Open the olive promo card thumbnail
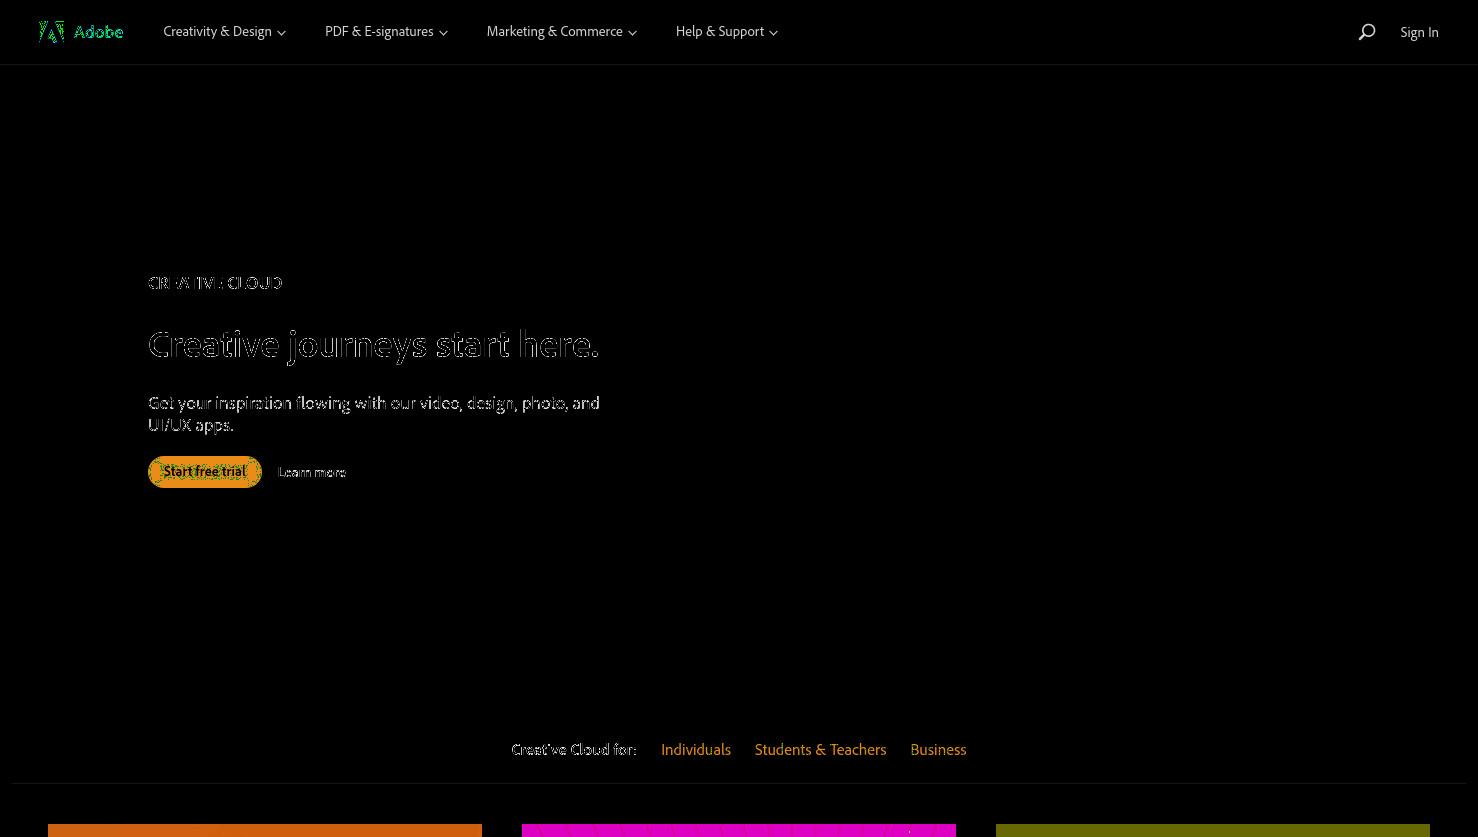1478x837 pixels. [x=1213, y=830]
